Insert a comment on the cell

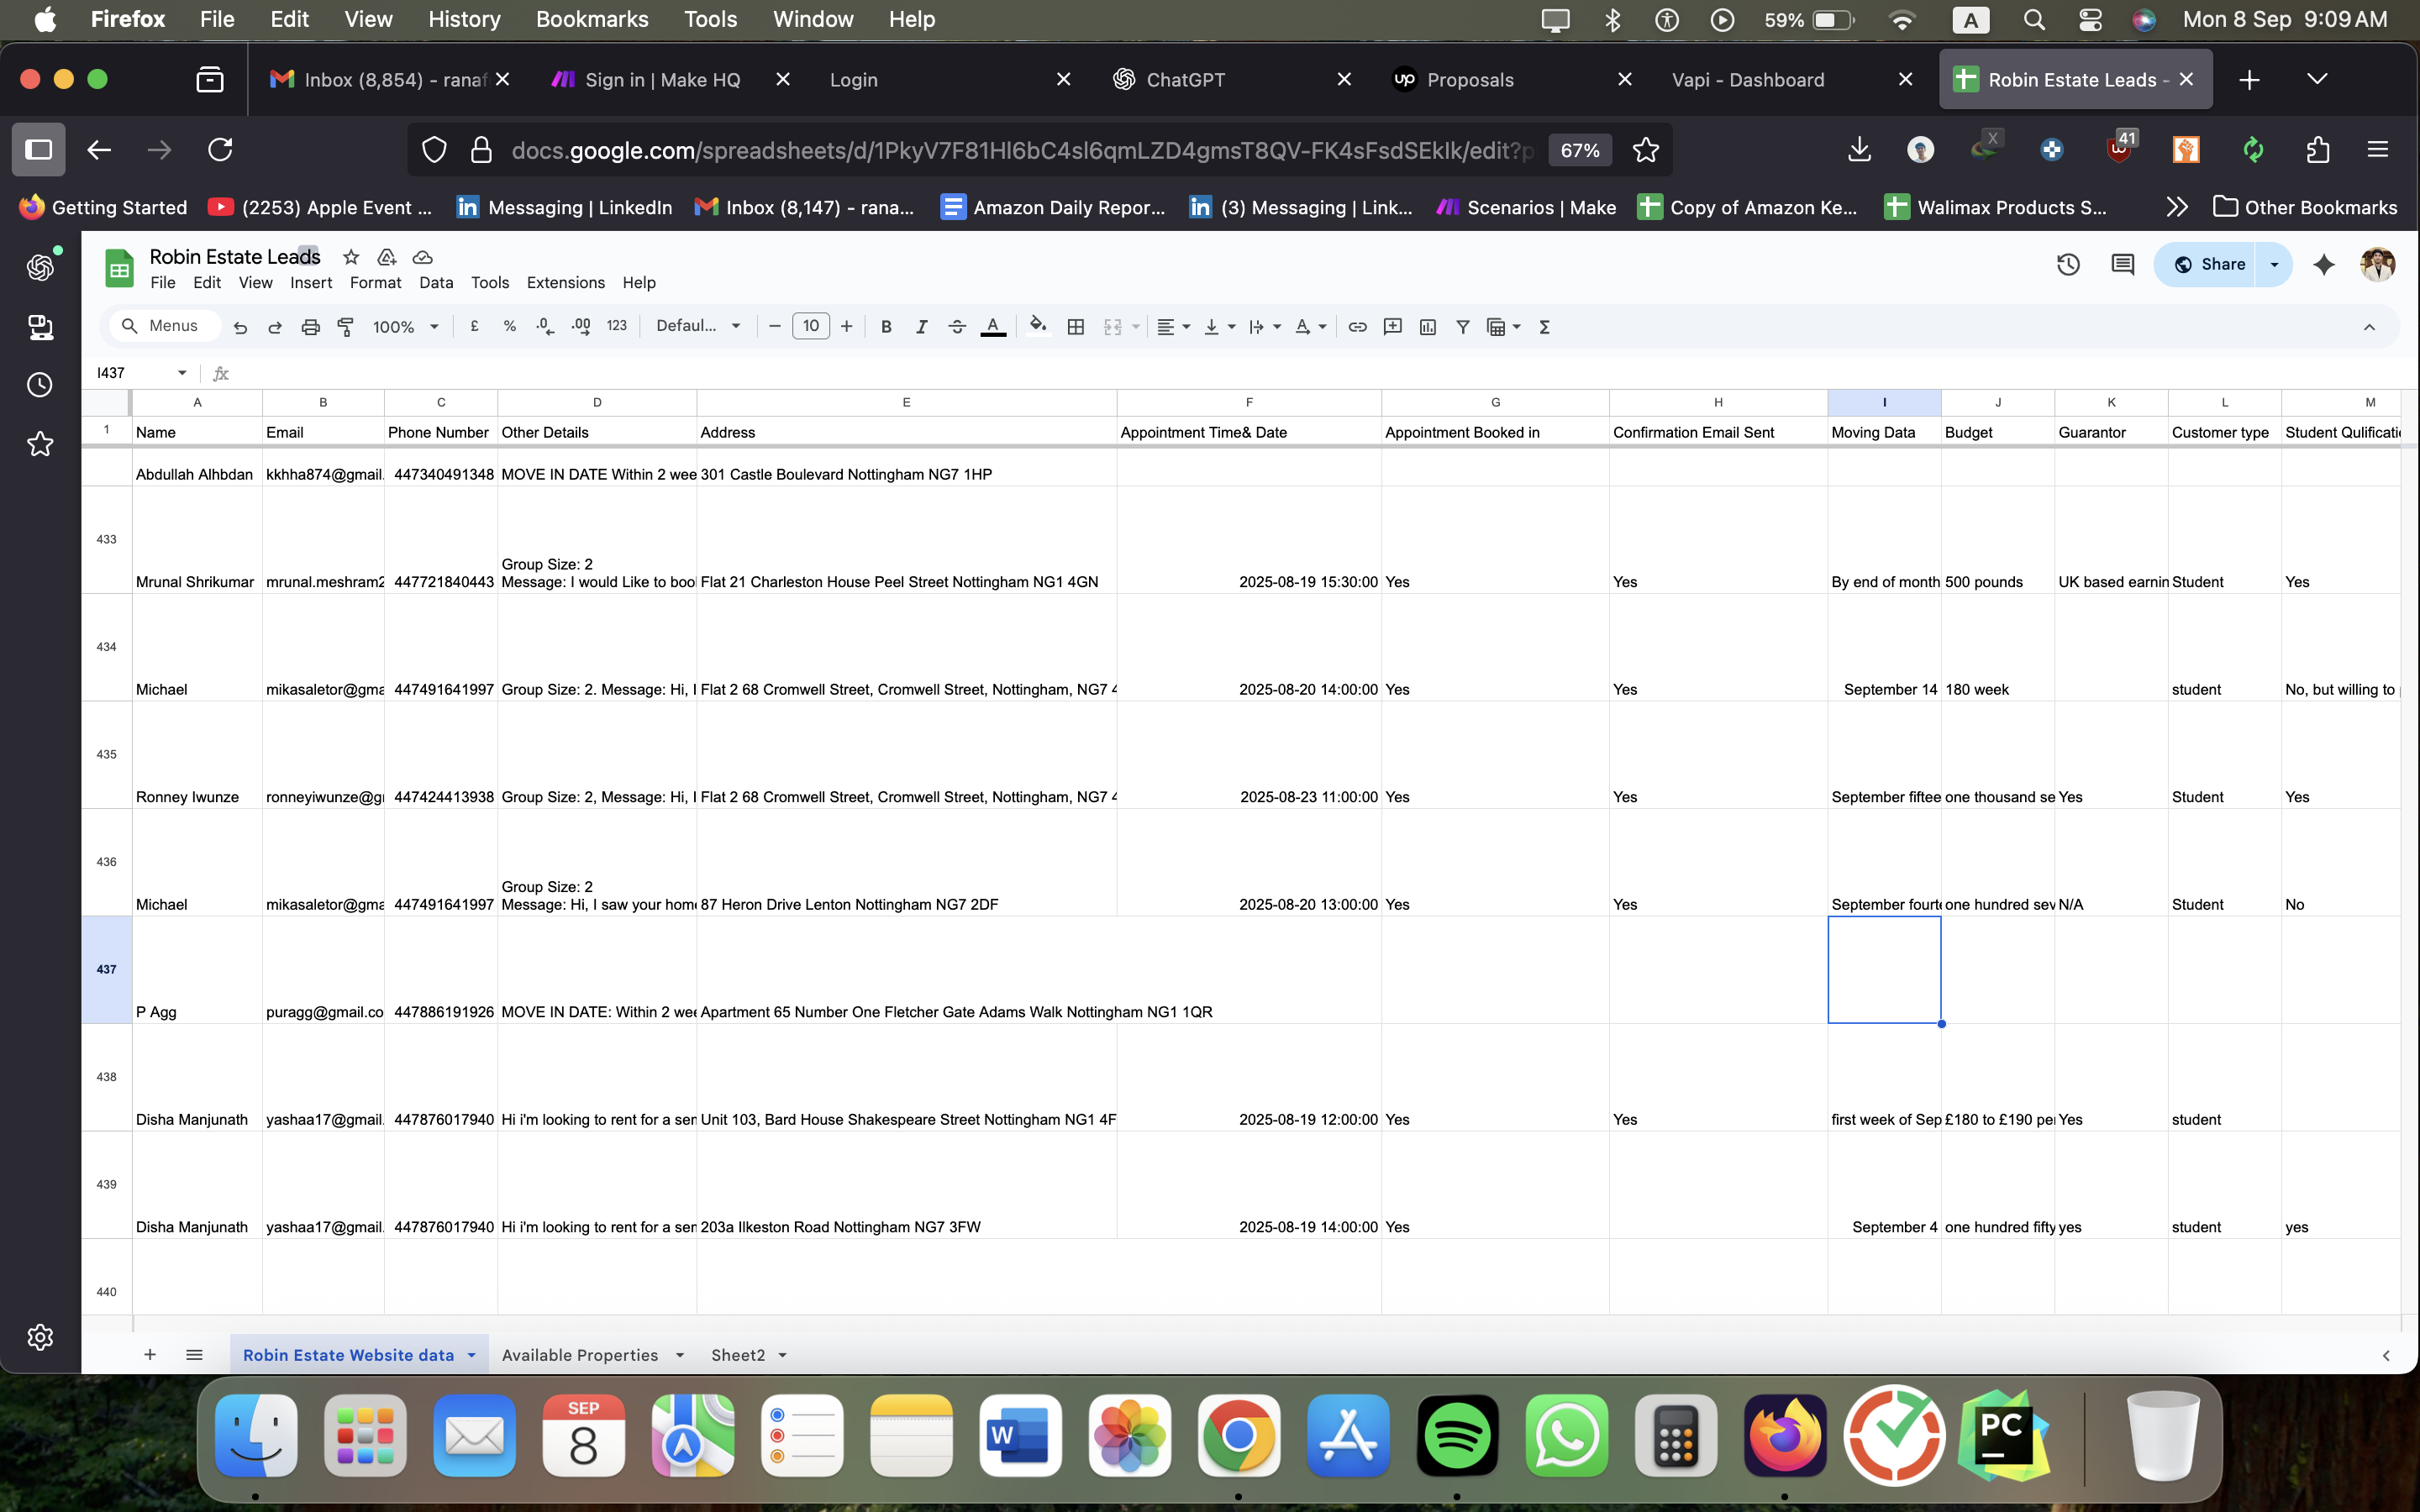1392,326
